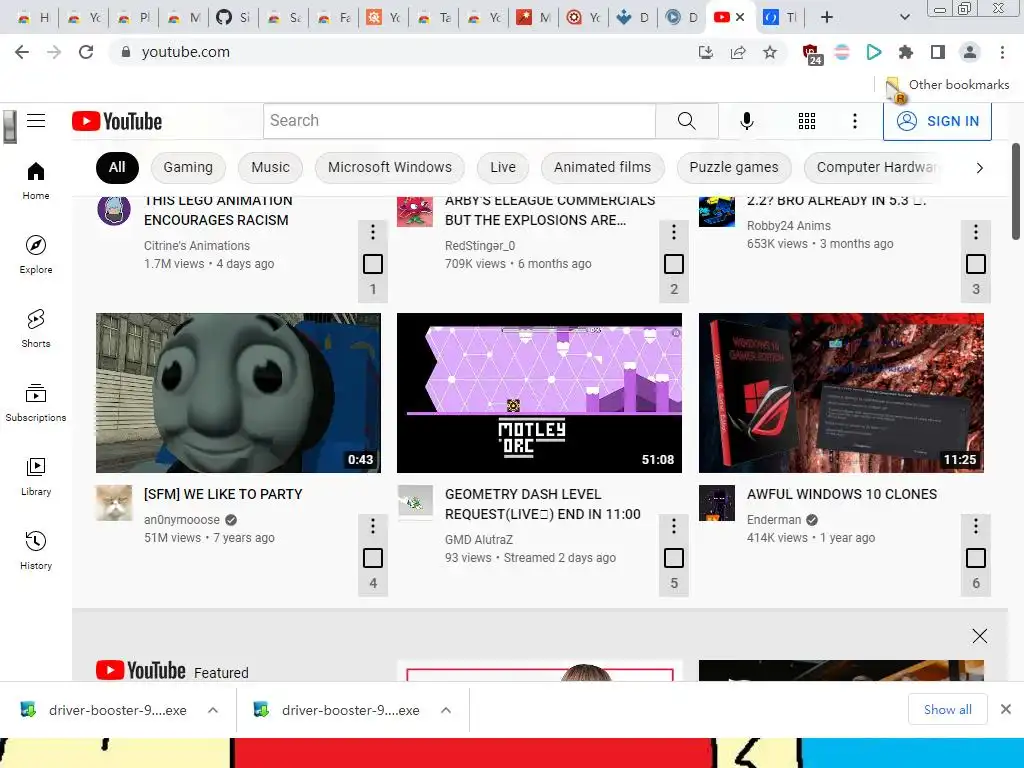Select the All filter chip
1024x768 pixels.
coord(118,167)
